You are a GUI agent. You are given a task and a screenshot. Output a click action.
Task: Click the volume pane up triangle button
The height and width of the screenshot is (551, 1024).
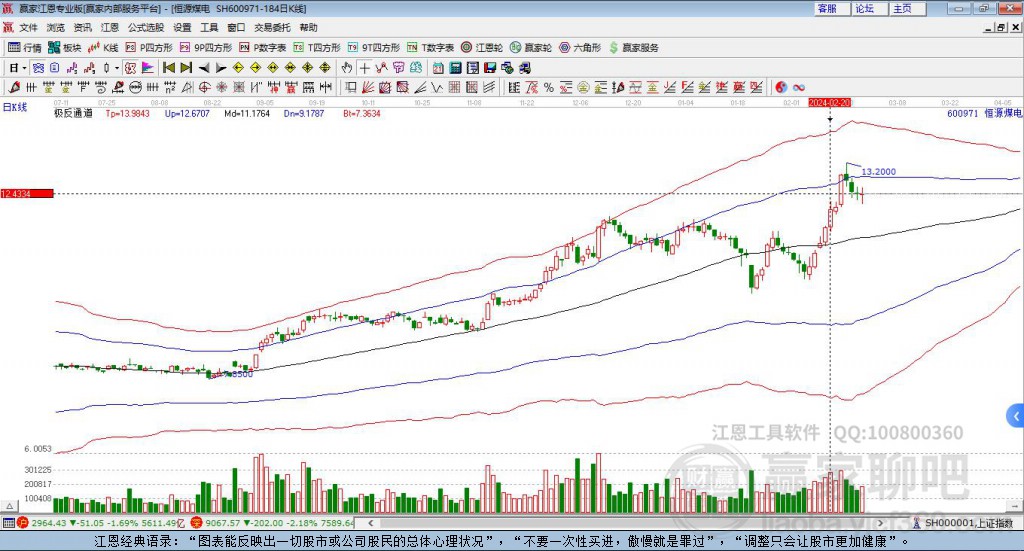(9, 506)
